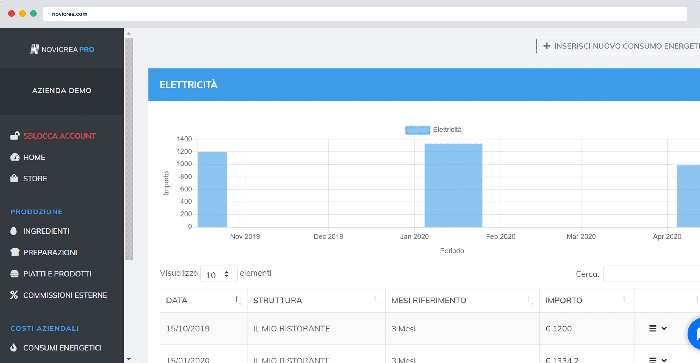
Task: Sort the table by Data column
Action: coord(238,300)
